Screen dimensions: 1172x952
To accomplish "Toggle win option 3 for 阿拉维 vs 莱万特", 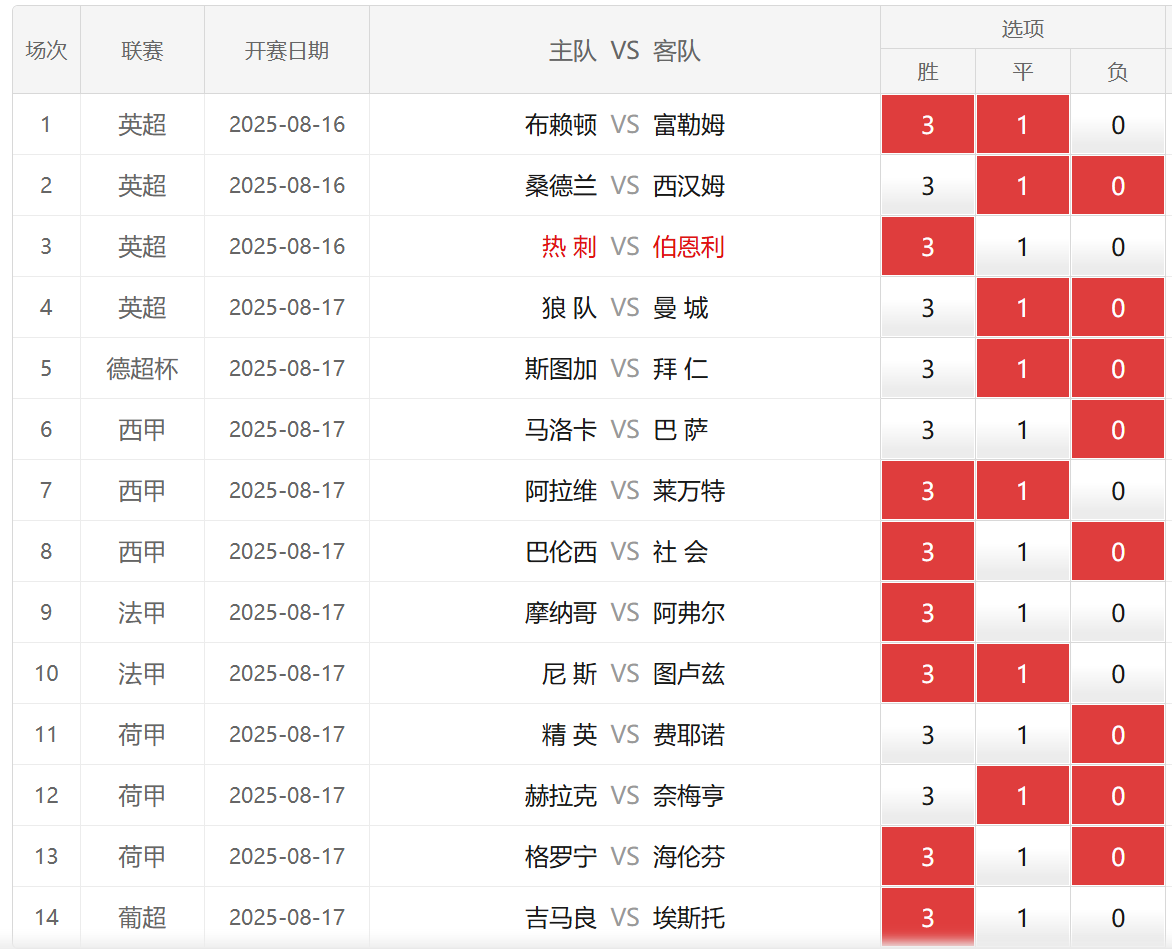I will [x=928, y=490].
